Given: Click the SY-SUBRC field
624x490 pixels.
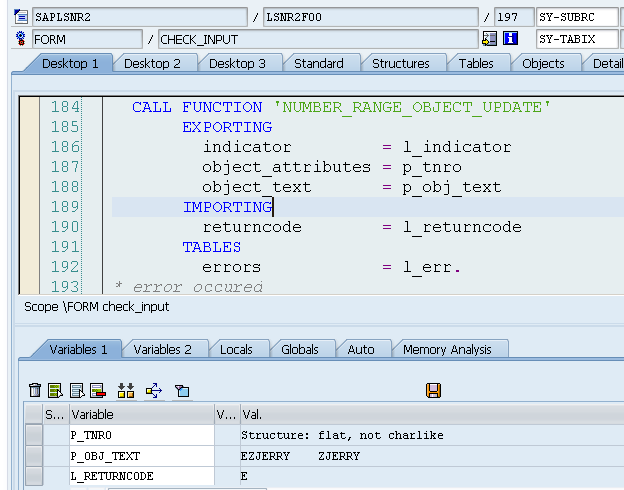Looking at the screenshot, I should [x=578, y=17].
